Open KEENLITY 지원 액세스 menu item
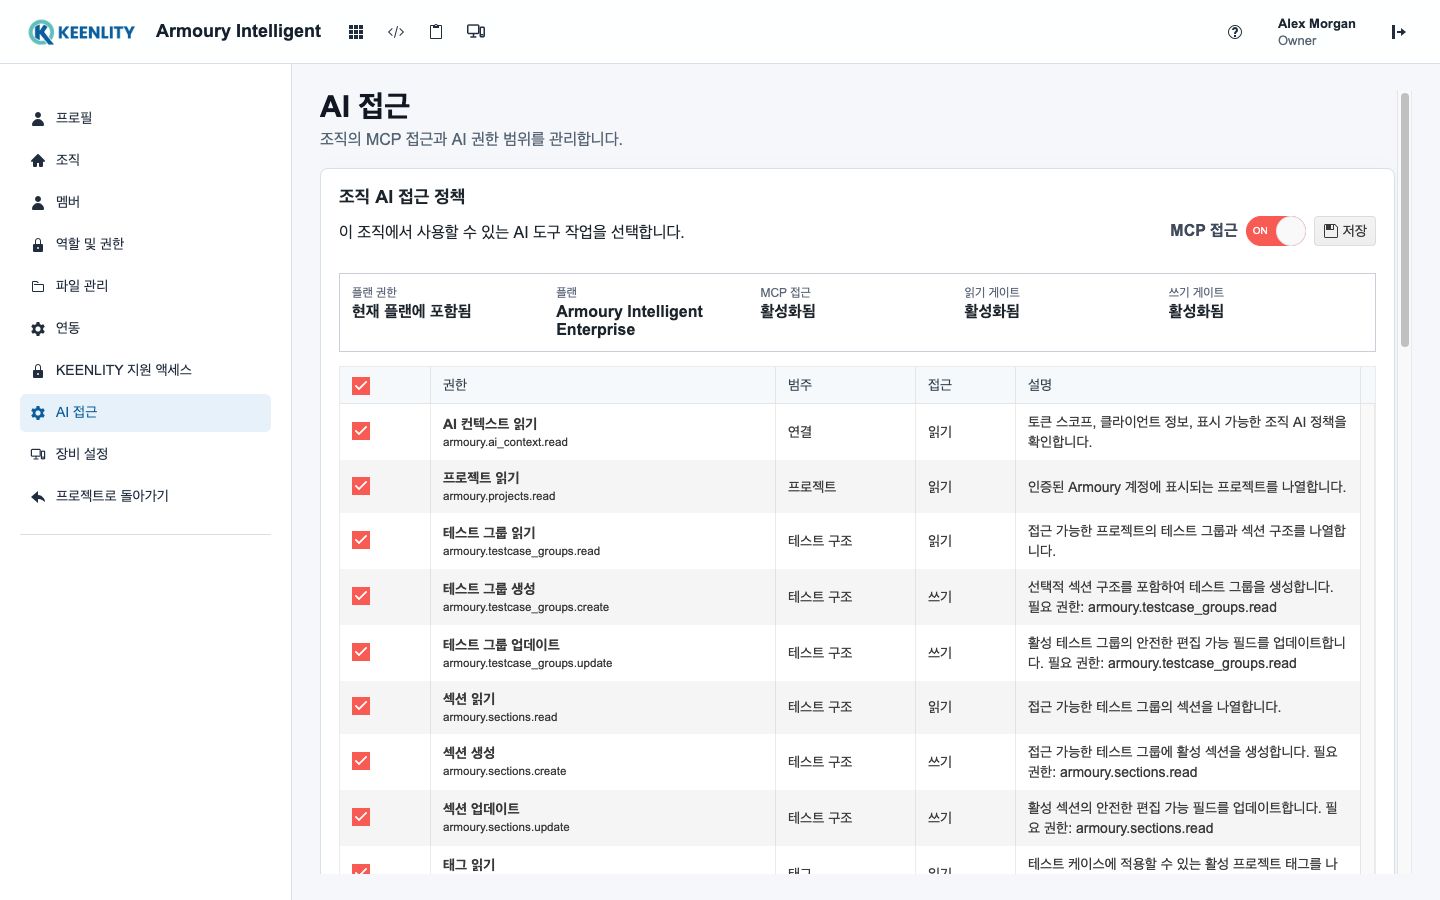This screenshot has height=900, width=1440. (145, 370)
